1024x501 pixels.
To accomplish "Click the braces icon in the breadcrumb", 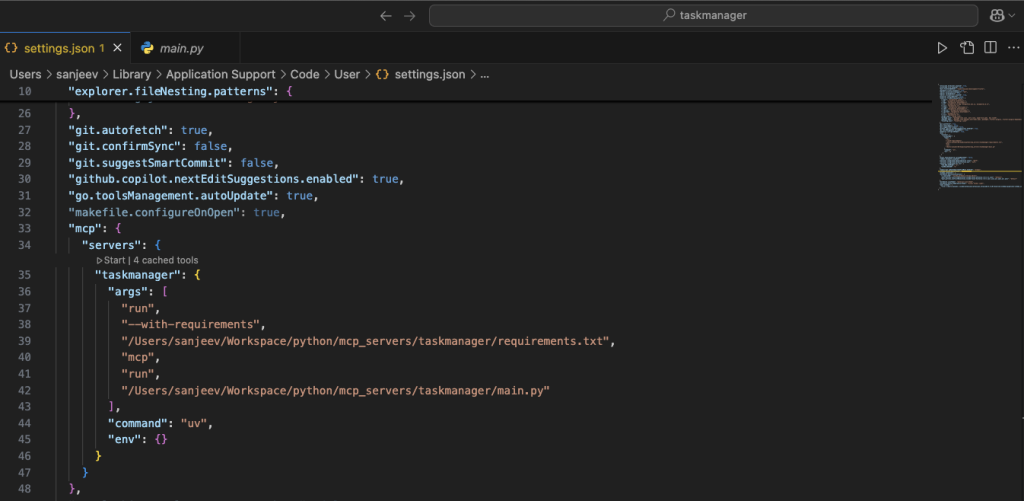I will (382, 74).
